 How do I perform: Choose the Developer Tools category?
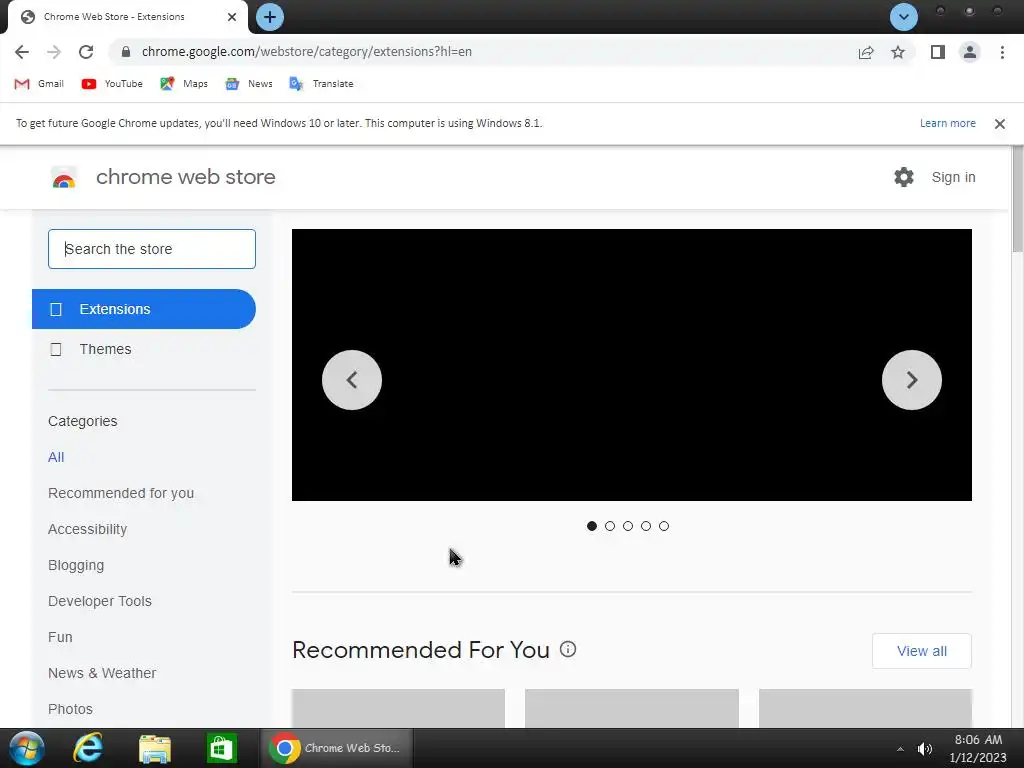[100, 601]
